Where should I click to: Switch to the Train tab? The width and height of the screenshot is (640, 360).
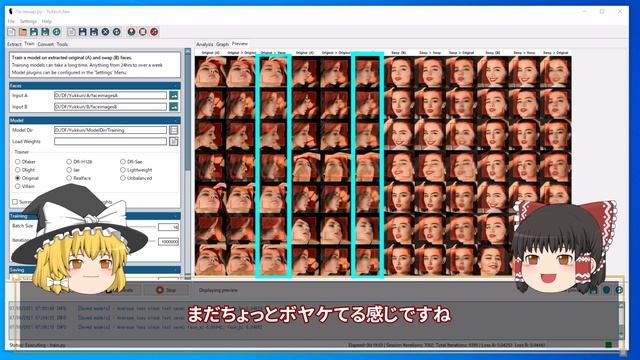tap(29, 44)
